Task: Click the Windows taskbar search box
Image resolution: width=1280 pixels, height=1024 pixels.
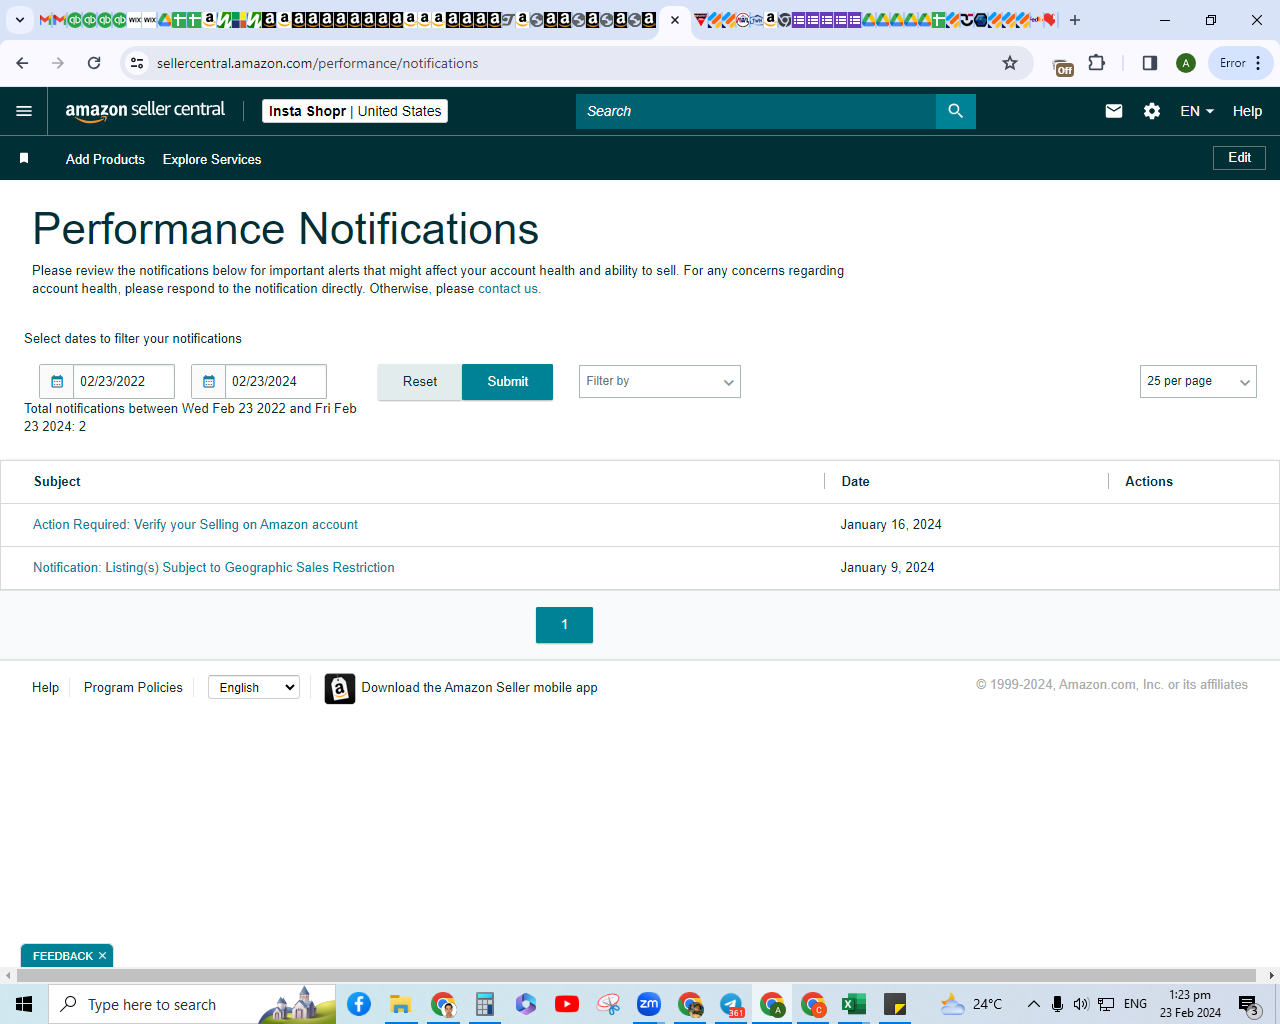Action: [192, 1004]
